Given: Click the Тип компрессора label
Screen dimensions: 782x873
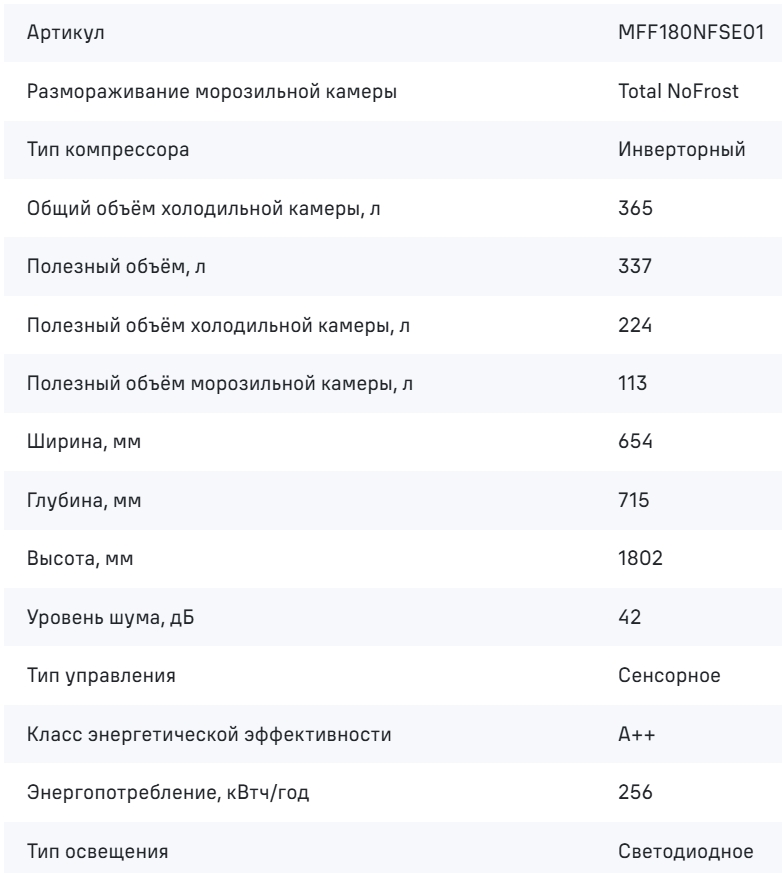Looking at the screenshot, I should 108,150.
